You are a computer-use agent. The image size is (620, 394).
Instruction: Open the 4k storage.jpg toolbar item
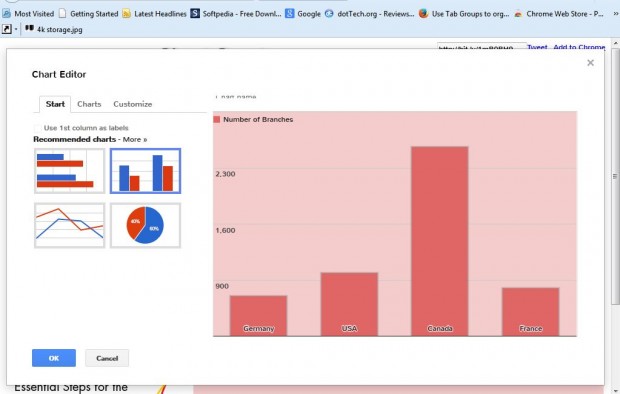(54, 29)
